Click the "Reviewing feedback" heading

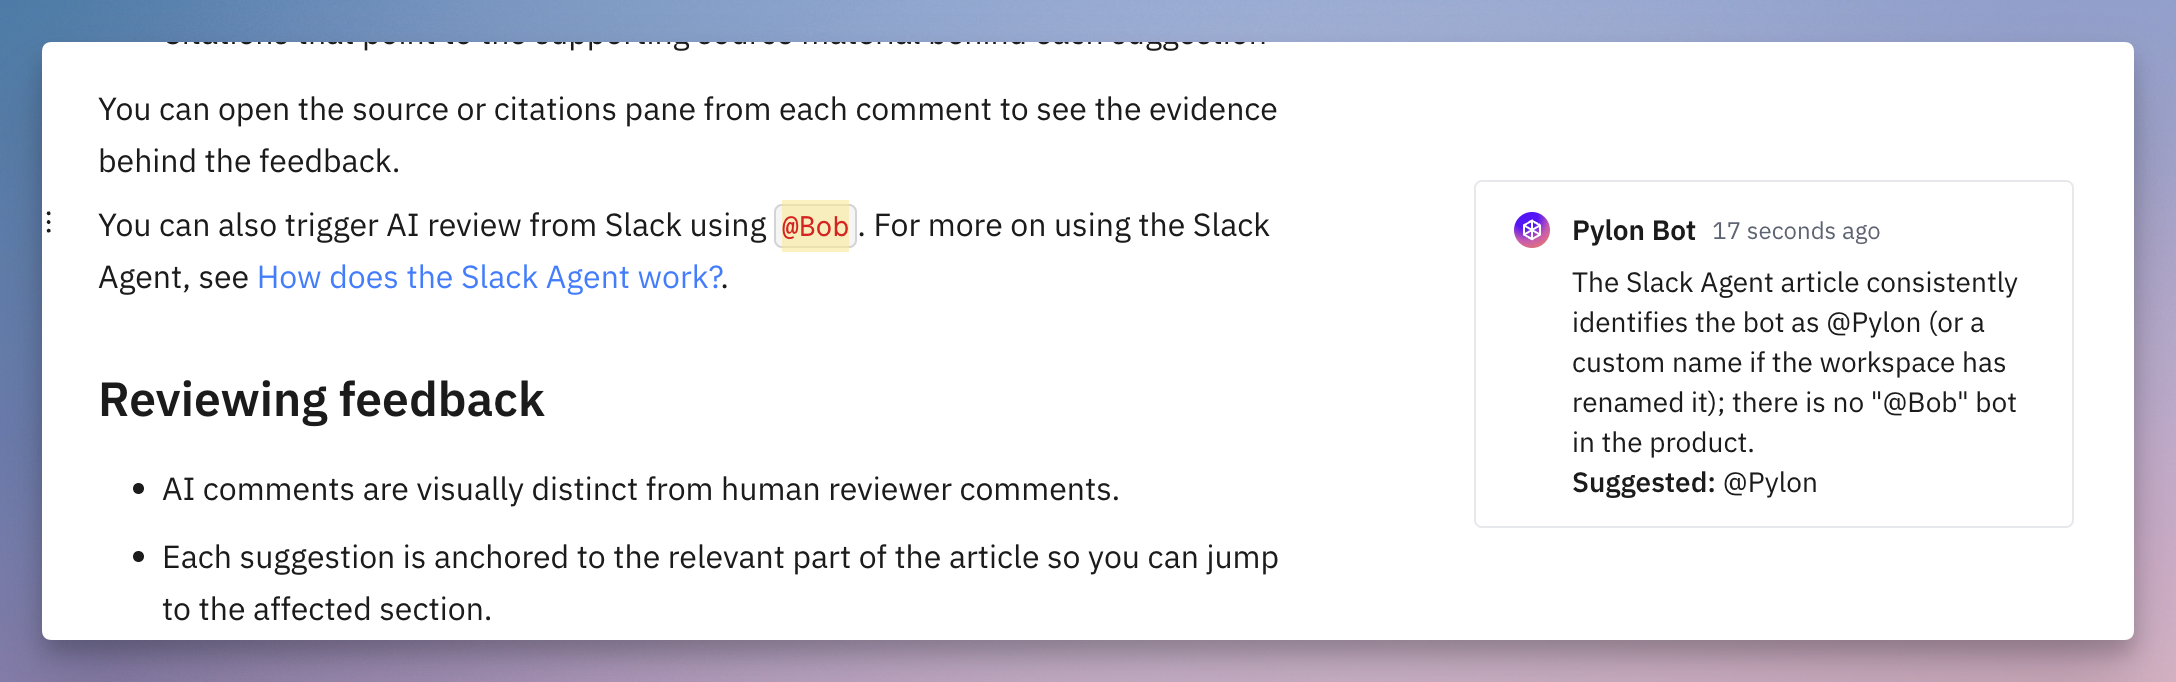point(321,400)
